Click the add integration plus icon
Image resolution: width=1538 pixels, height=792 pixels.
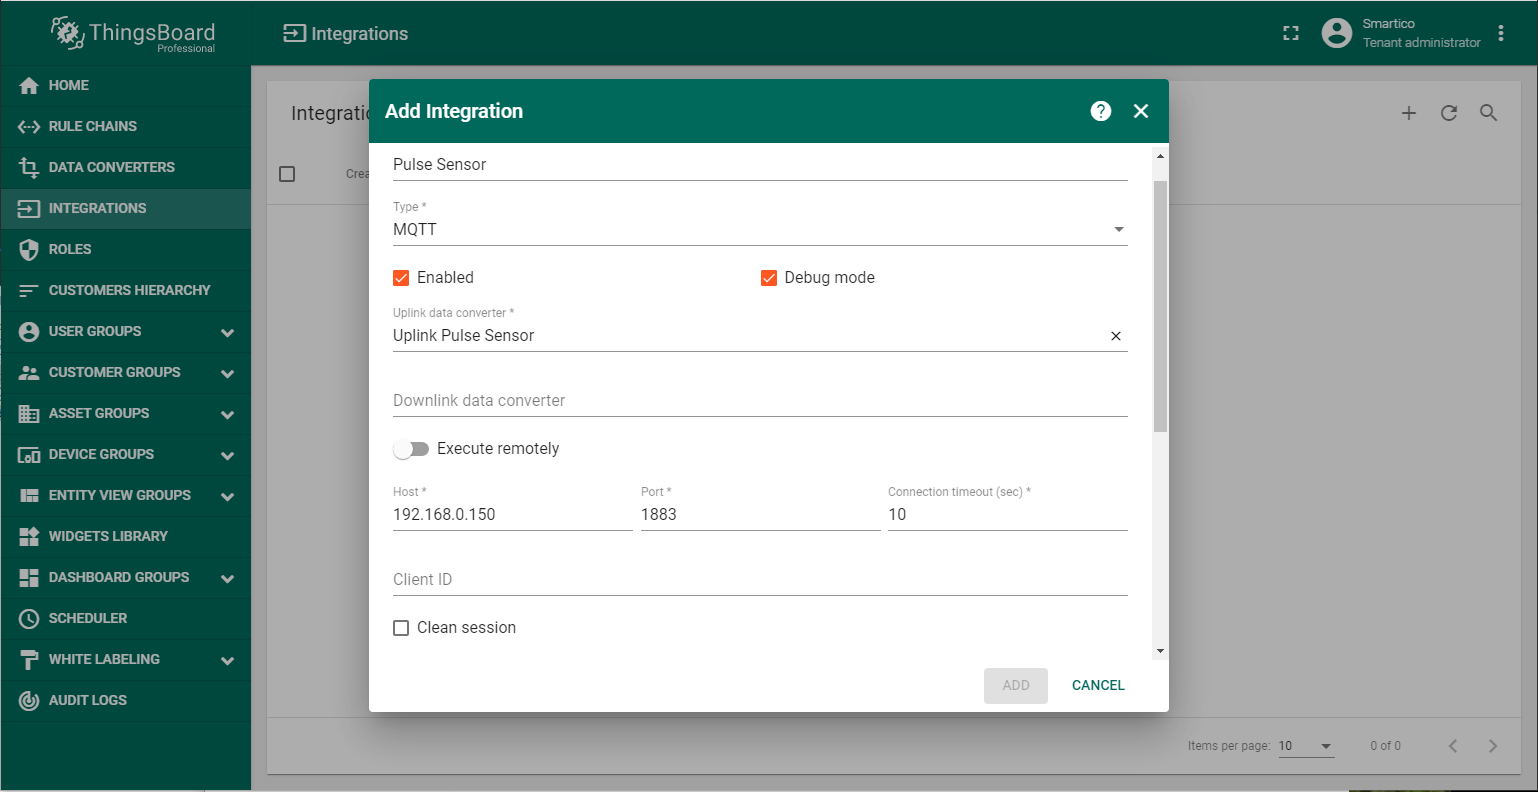(x=1408, y=113)
